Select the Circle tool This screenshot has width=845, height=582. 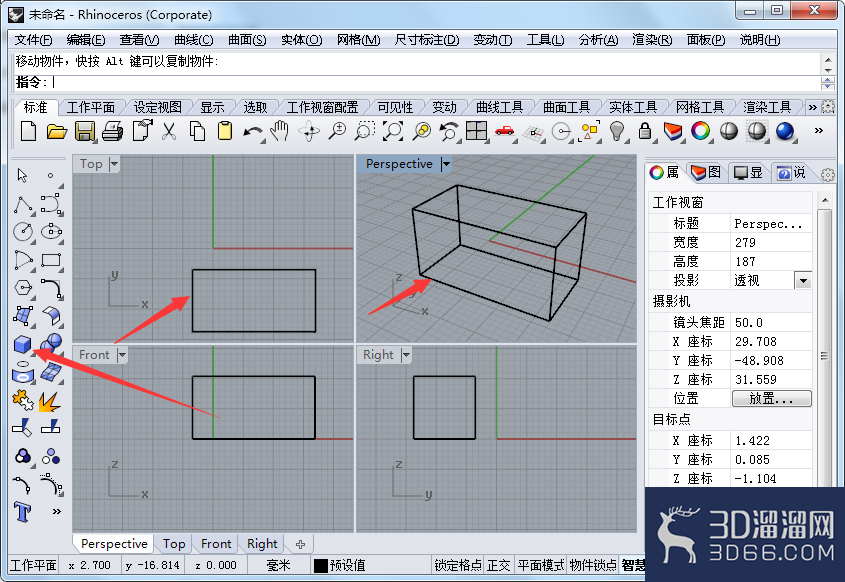coord(23,232)
